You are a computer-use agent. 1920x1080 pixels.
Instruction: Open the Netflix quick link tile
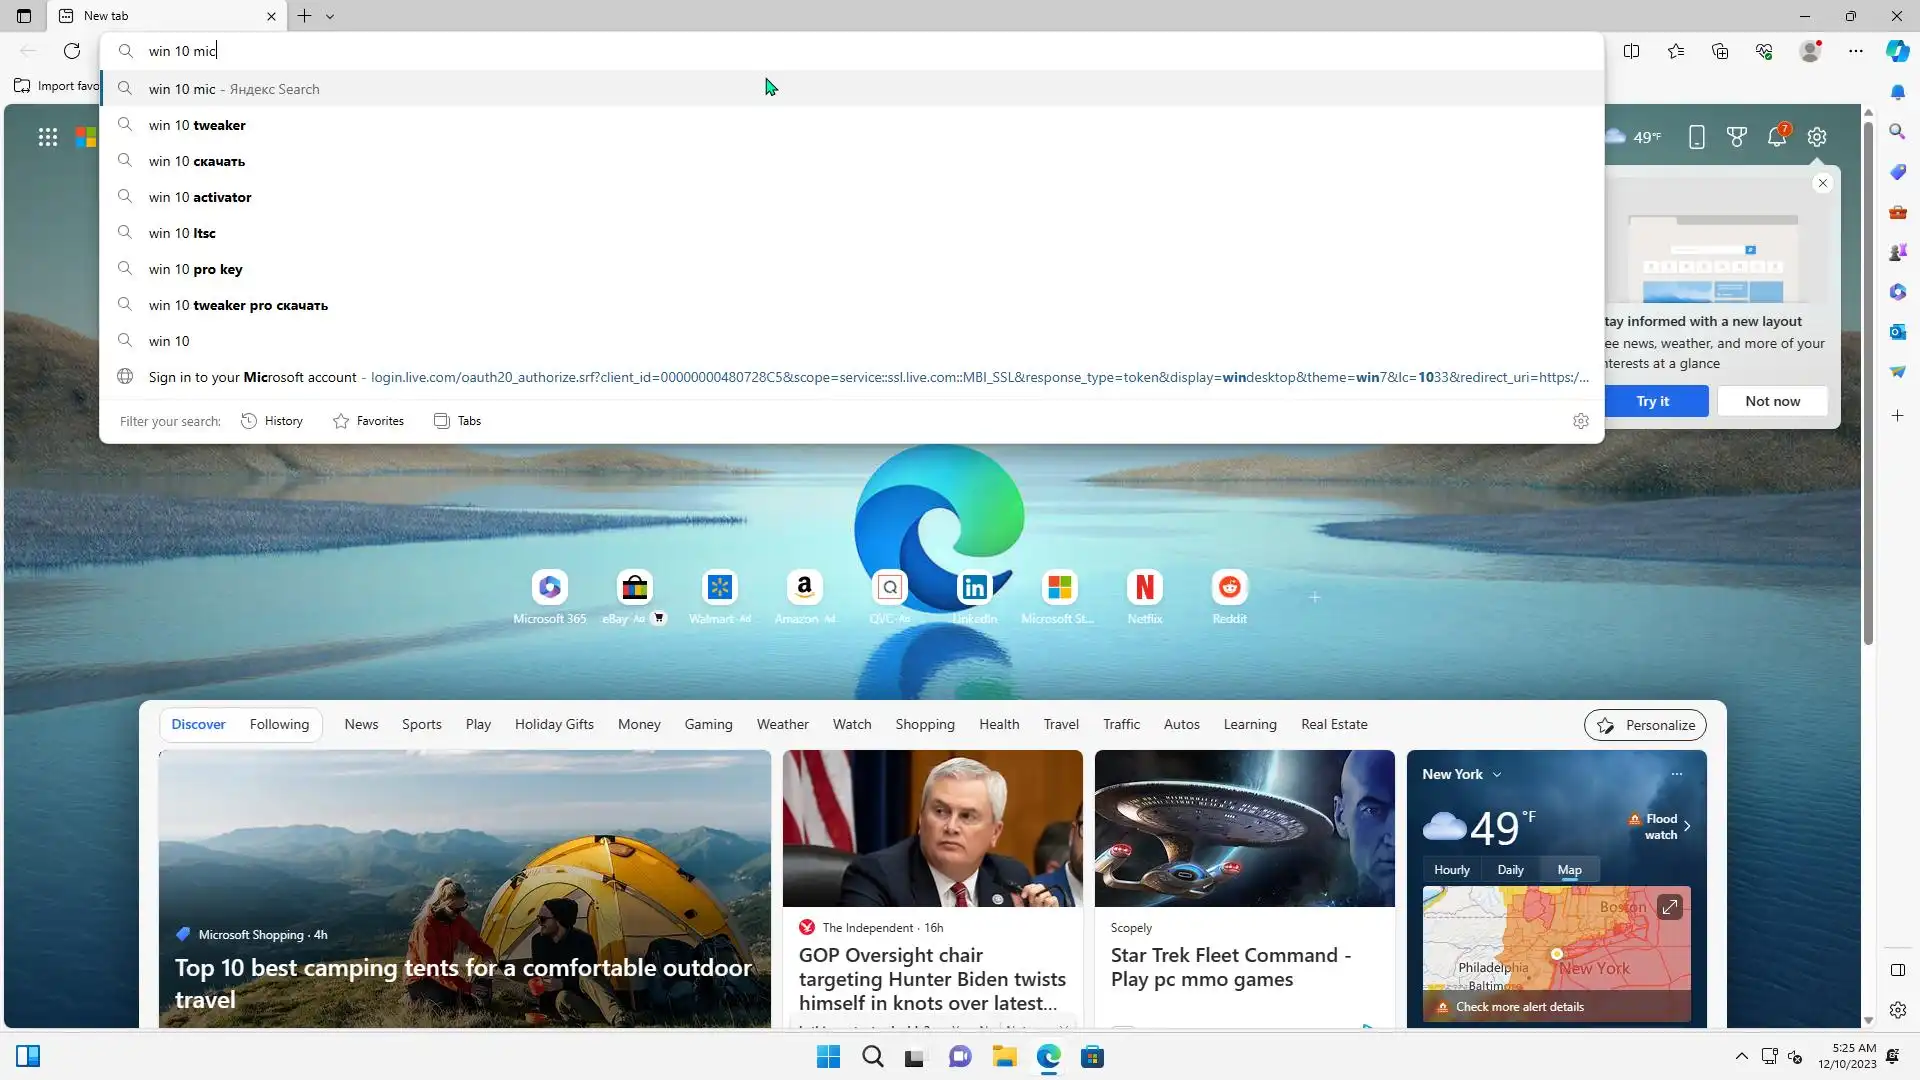tap(1144, 588)
